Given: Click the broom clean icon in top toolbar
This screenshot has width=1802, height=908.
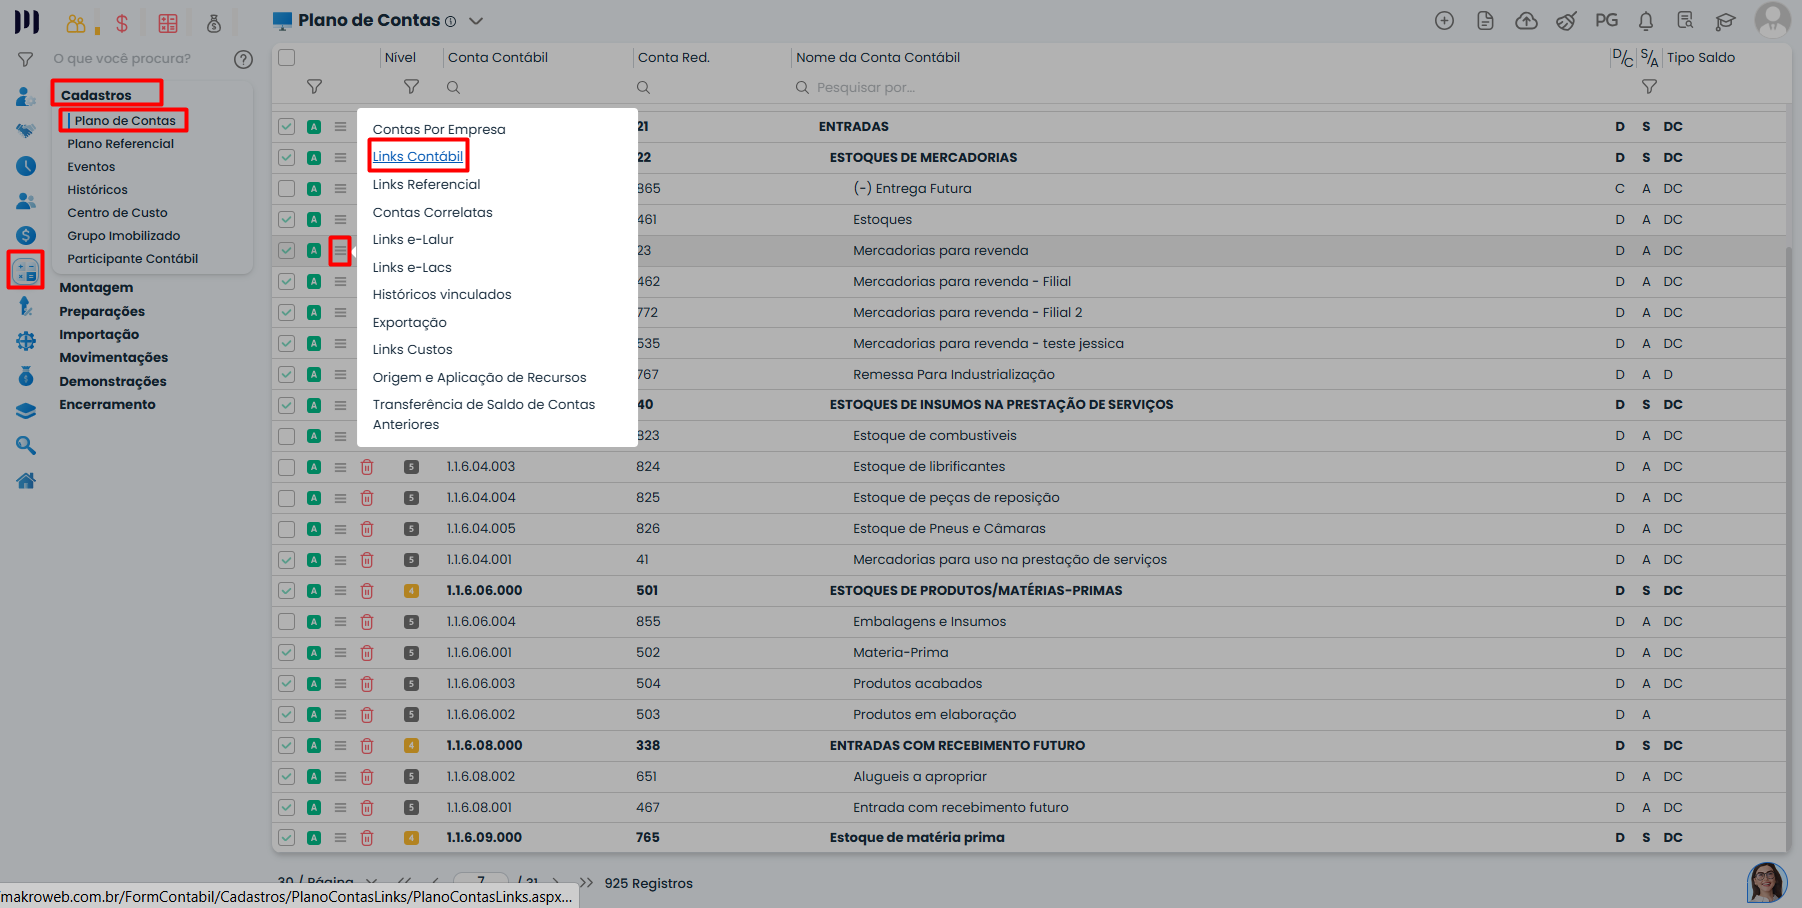Looking at the screenshot, I should [1566, 21].
